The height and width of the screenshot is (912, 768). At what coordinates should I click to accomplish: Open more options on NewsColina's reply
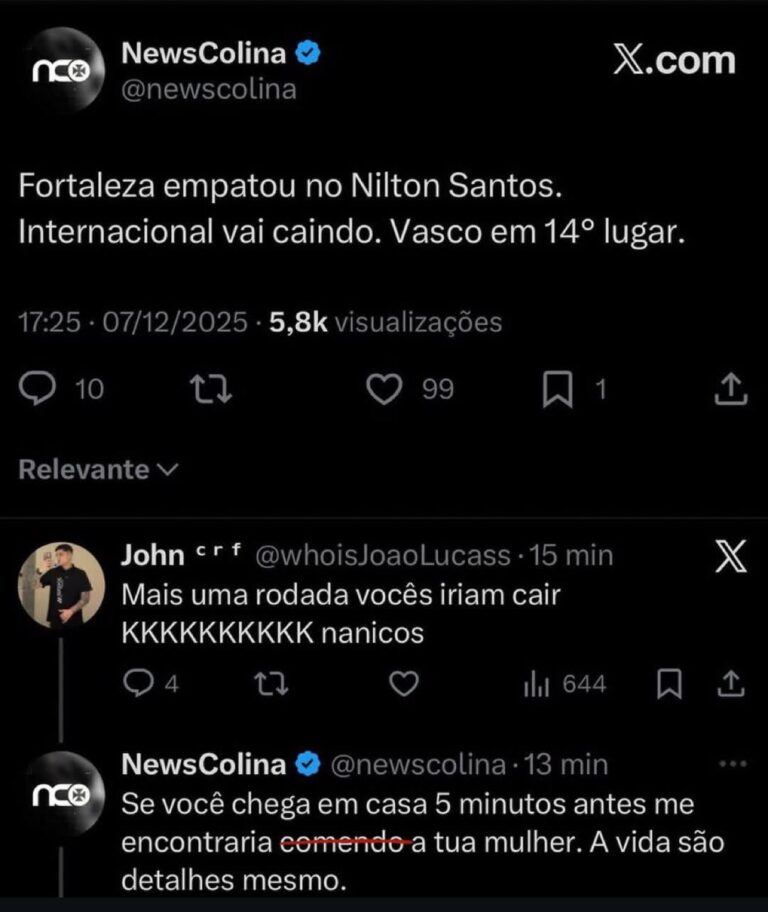[733, 764]
